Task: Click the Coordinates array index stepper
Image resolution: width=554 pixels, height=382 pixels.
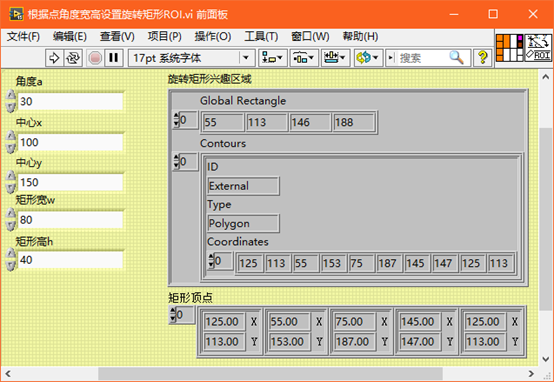Action: click(211, 261)
